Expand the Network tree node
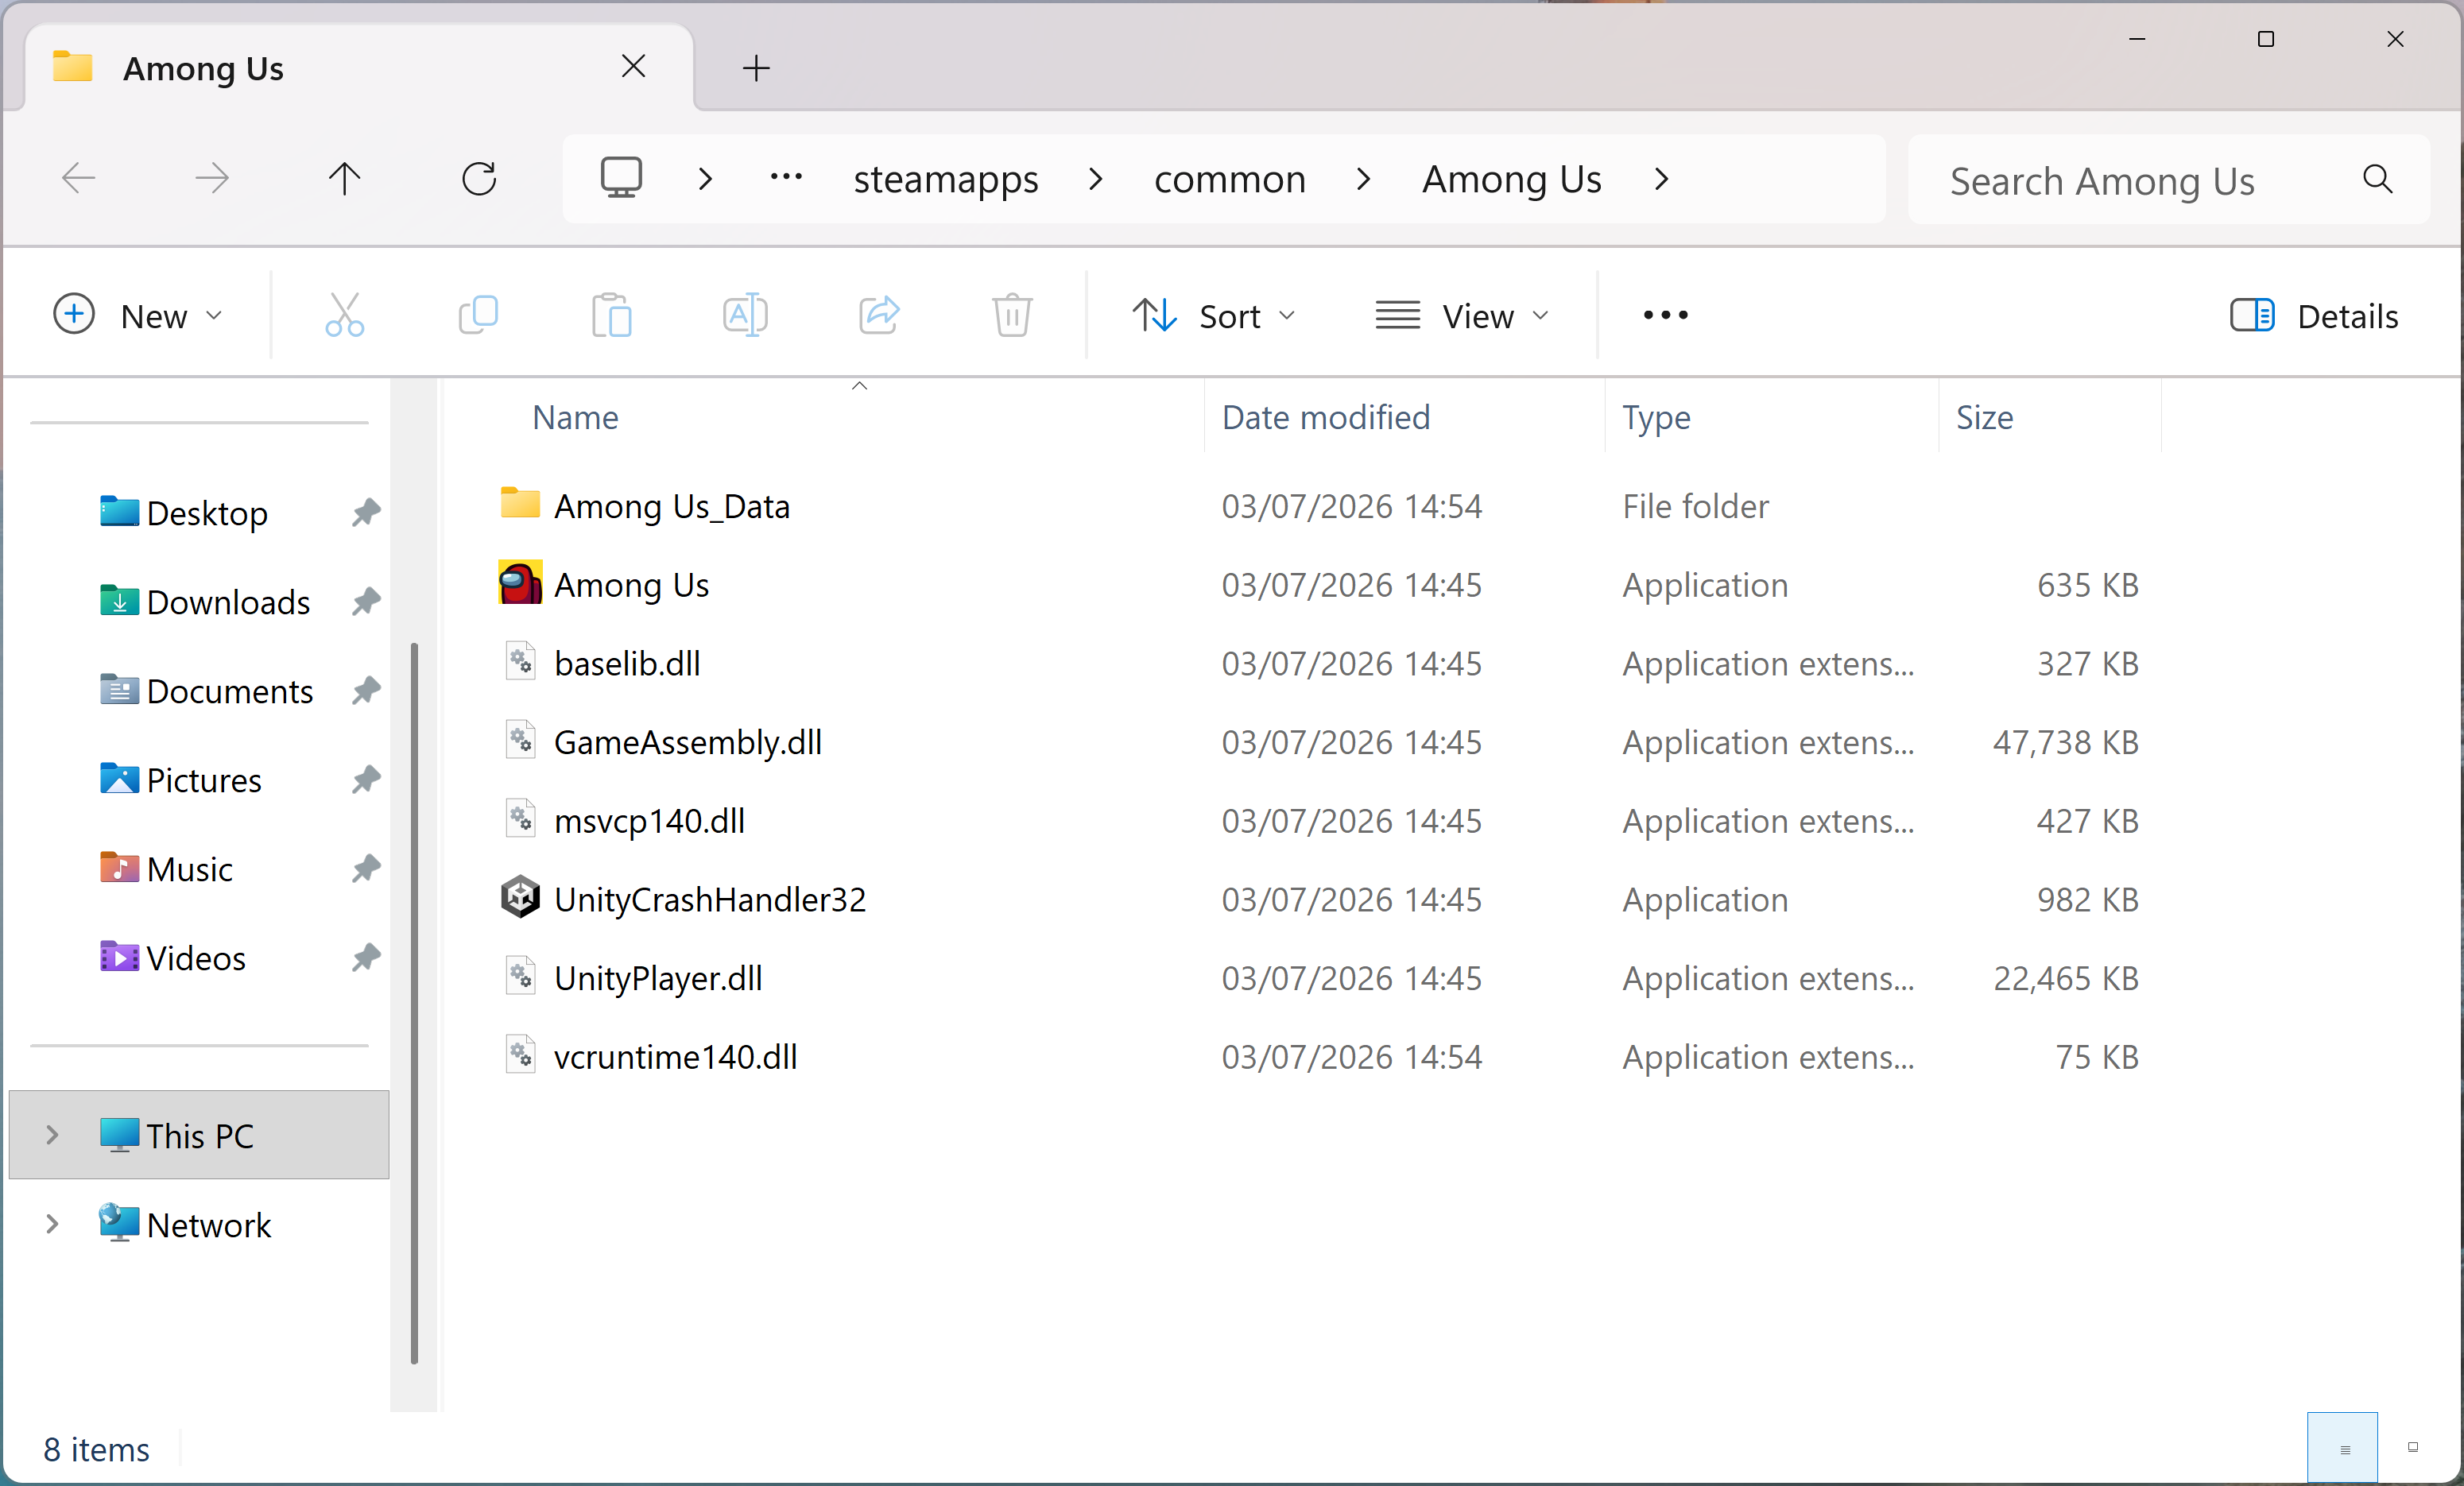This screenshot has width=2464, height=1486. [x=52, y=1224]
